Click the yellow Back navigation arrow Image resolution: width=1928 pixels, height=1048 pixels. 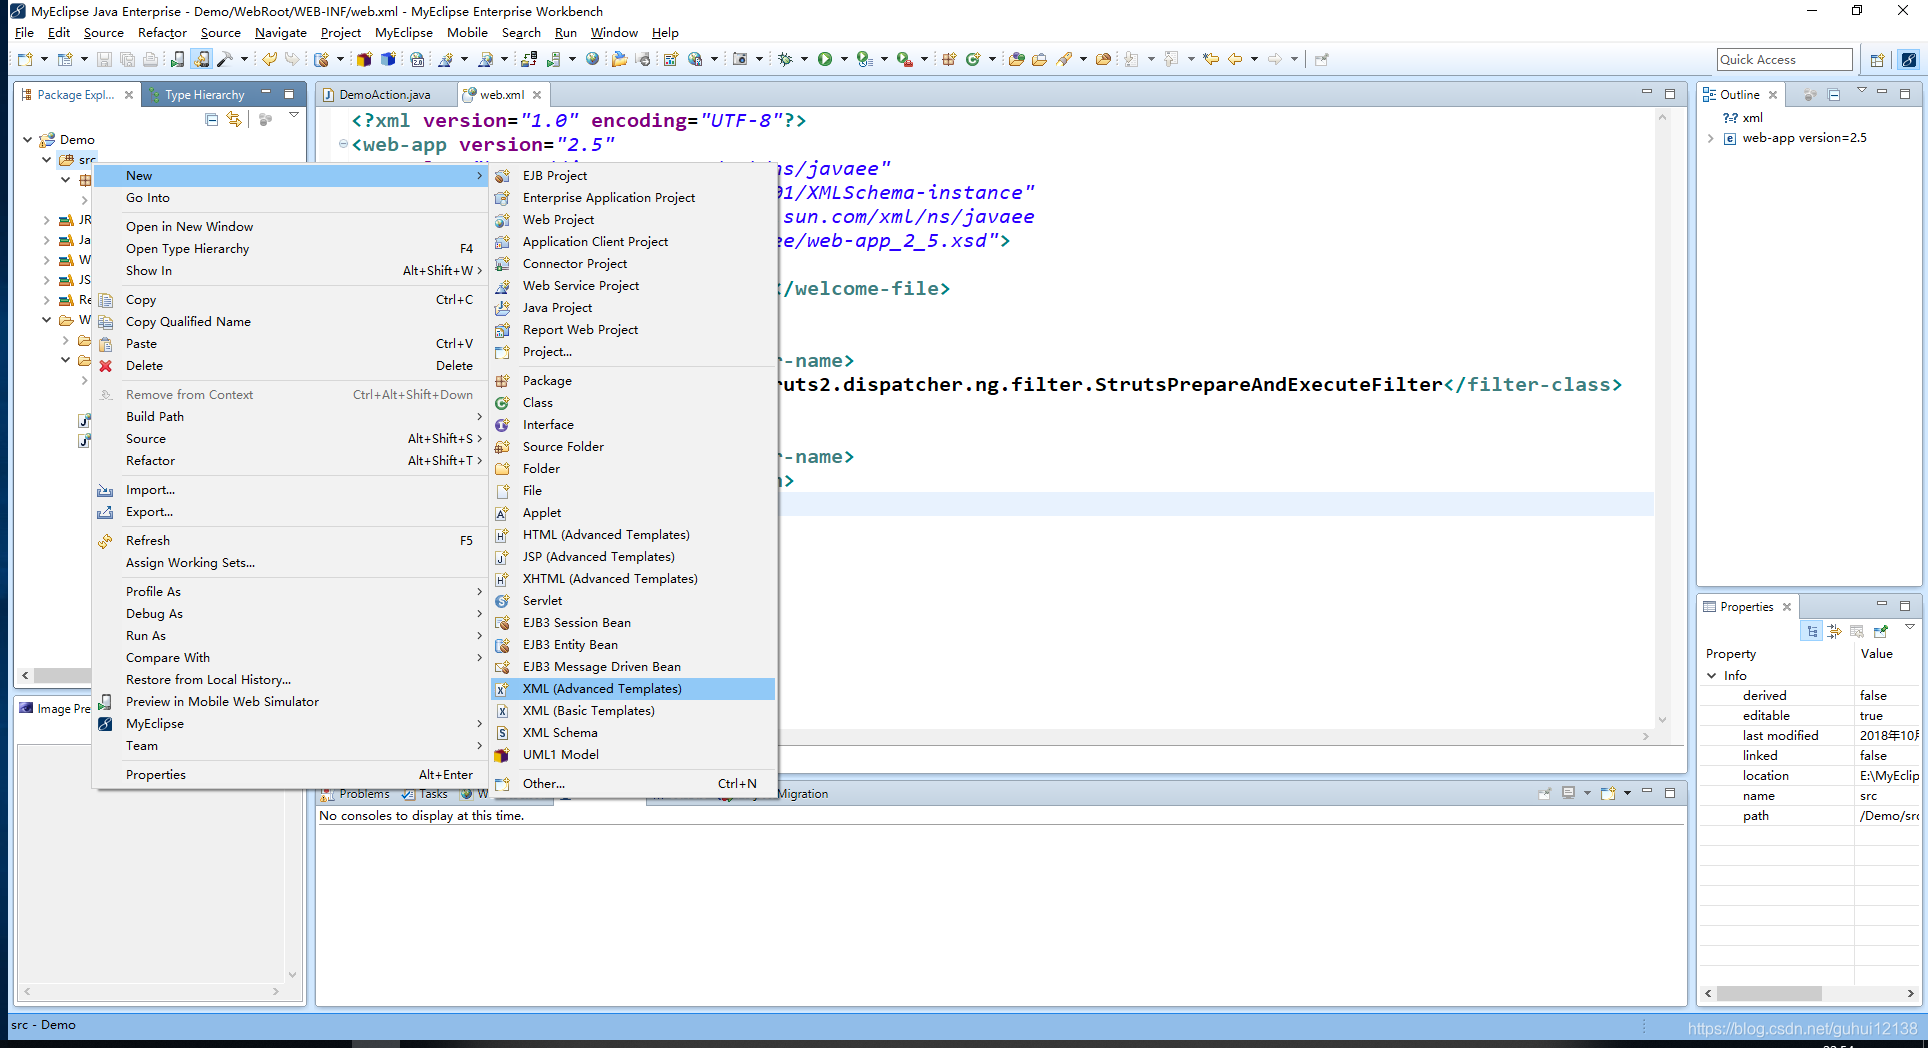coord(1235,60)
